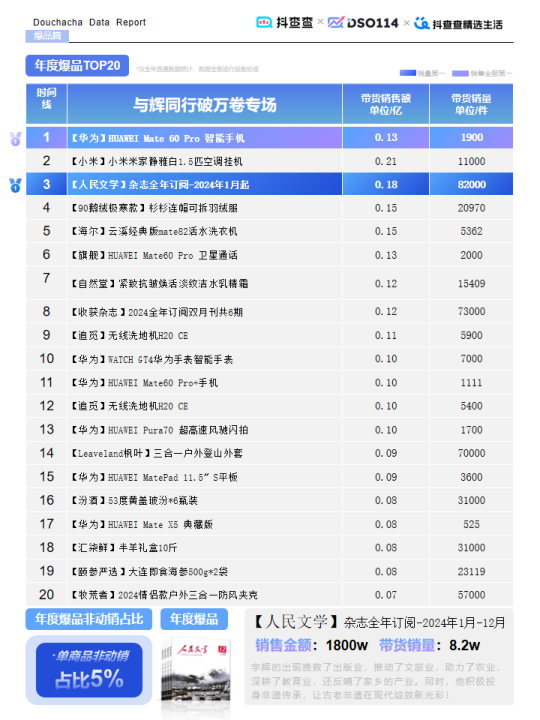Select row 9 追觅 无线洗地机H20 CE

270,335
